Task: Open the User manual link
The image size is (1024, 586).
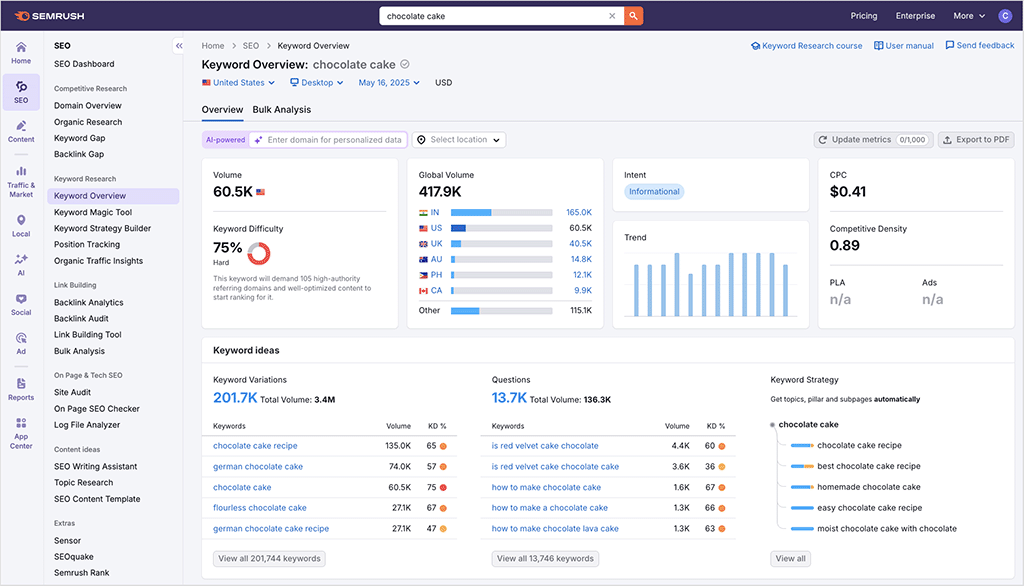Action: 904,46
